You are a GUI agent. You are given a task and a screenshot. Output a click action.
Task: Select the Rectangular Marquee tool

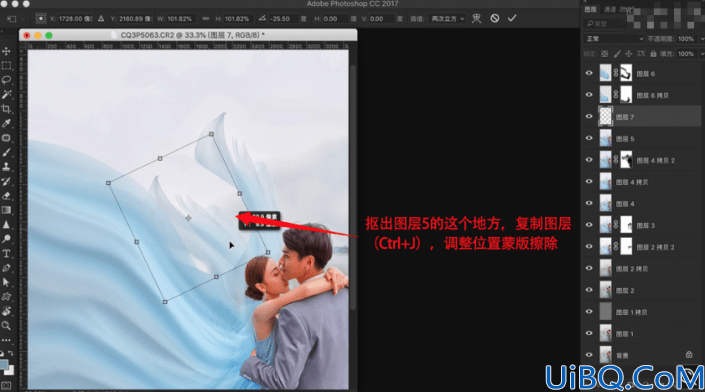point(6,66)
